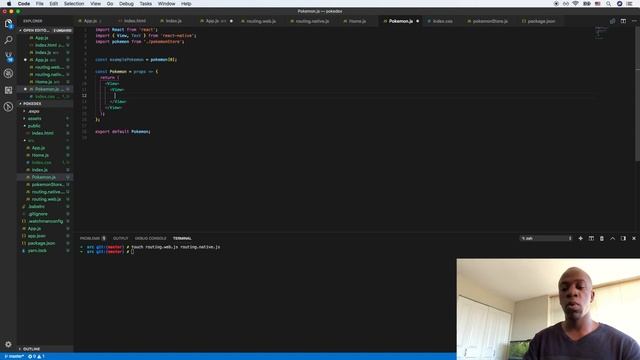The width and height of the screenshot is (640, 360).
Task: Switch to the index.css editor tab
Action: click(442, 21)
